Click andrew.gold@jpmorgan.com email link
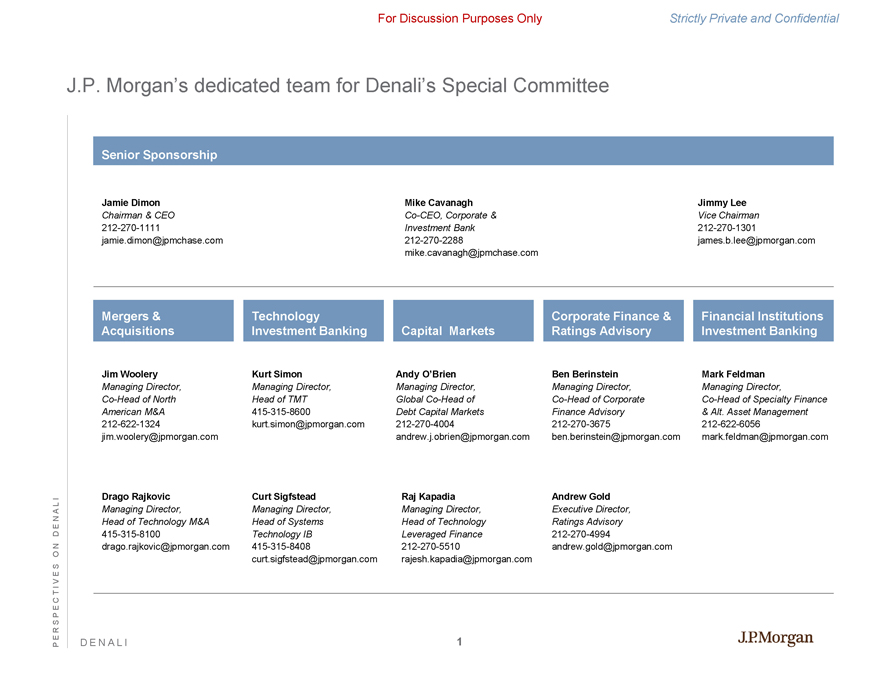The width and height of the screenshot is (880, 680). 611,546
